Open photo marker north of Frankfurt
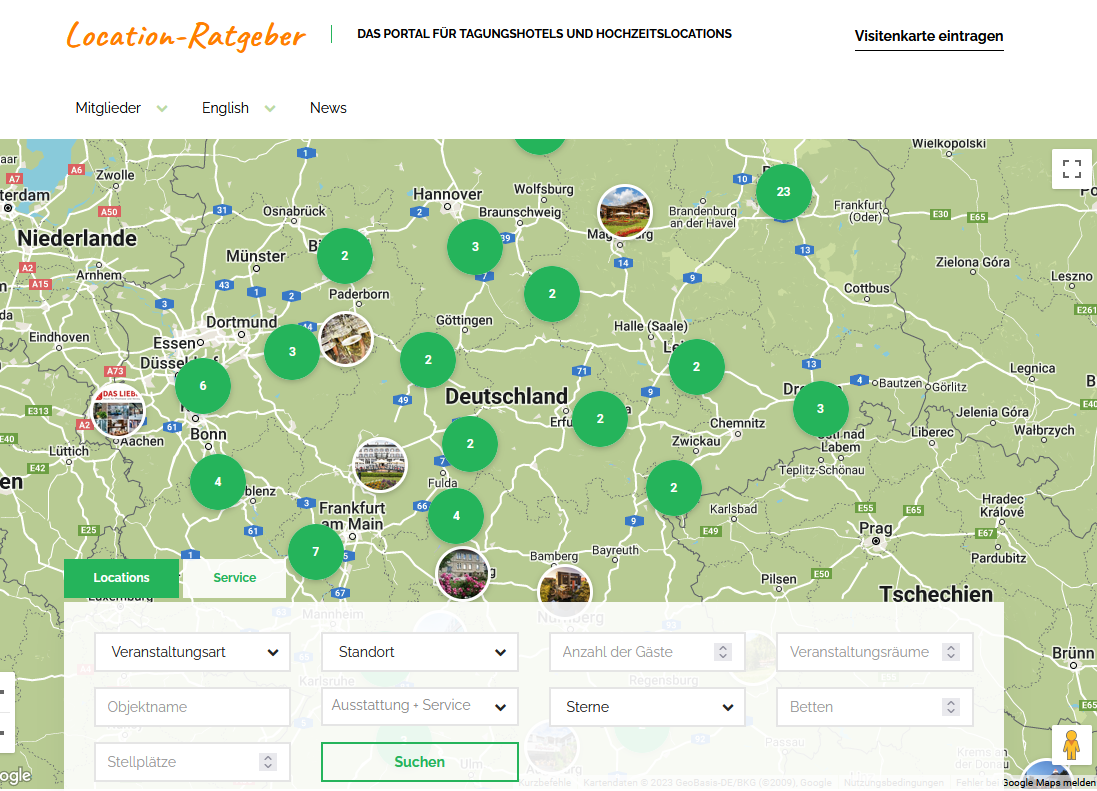The width and height of the screenshot is (1097, 791). click(x=380, y=465)
